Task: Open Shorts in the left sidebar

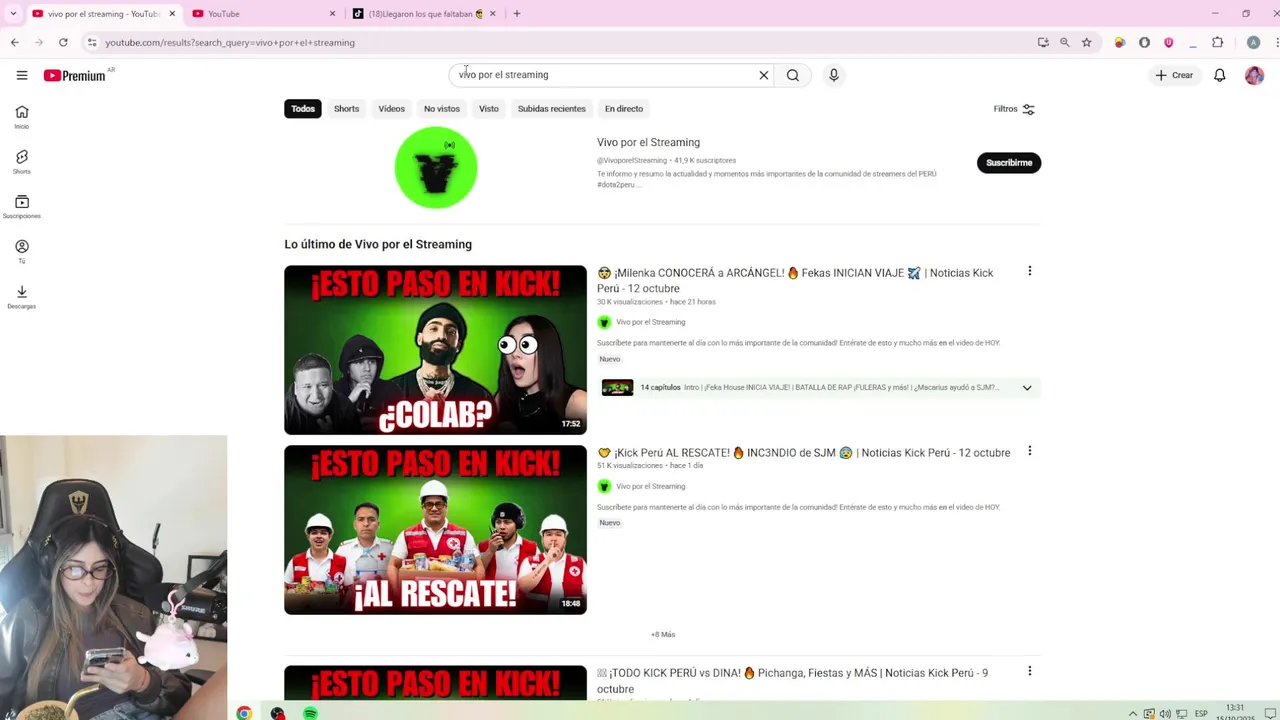Action: tap(22, 162)
